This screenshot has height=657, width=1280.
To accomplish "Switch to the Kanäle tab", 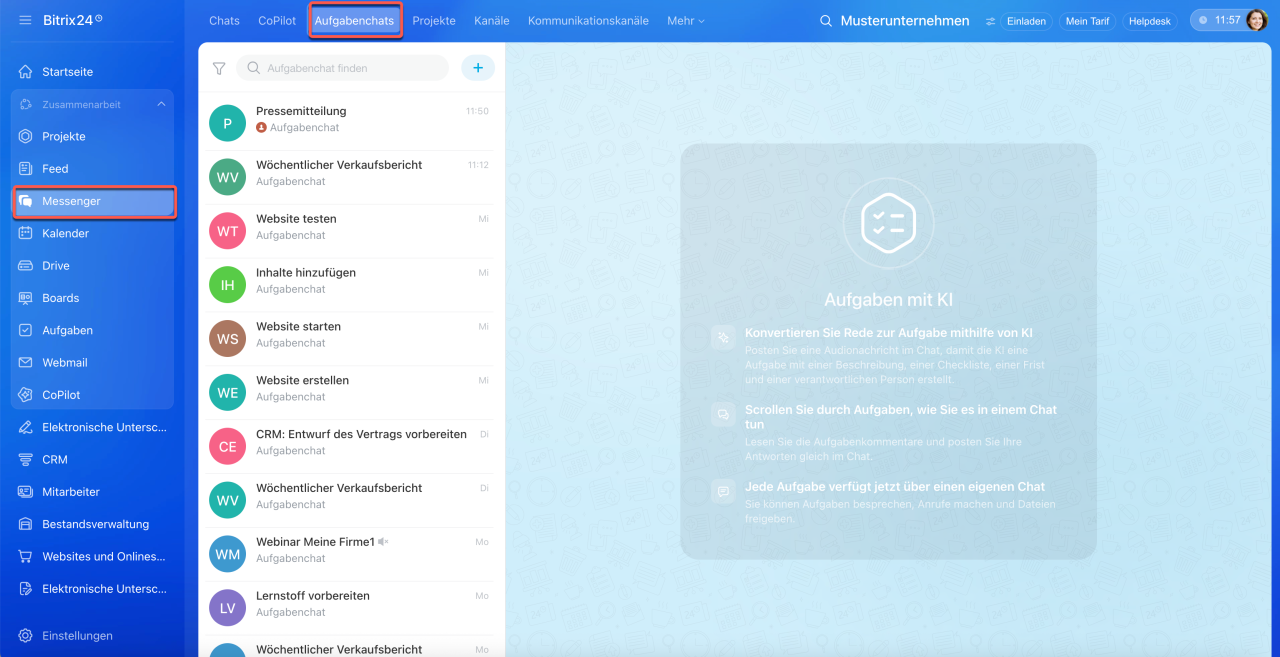I will click(491, 21).
